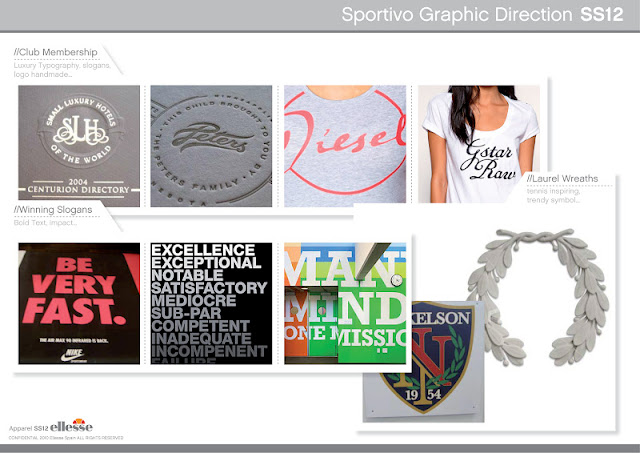
Task: Click the Small Luxury Hotels logo thumbnail
Action: click(79, 146)
